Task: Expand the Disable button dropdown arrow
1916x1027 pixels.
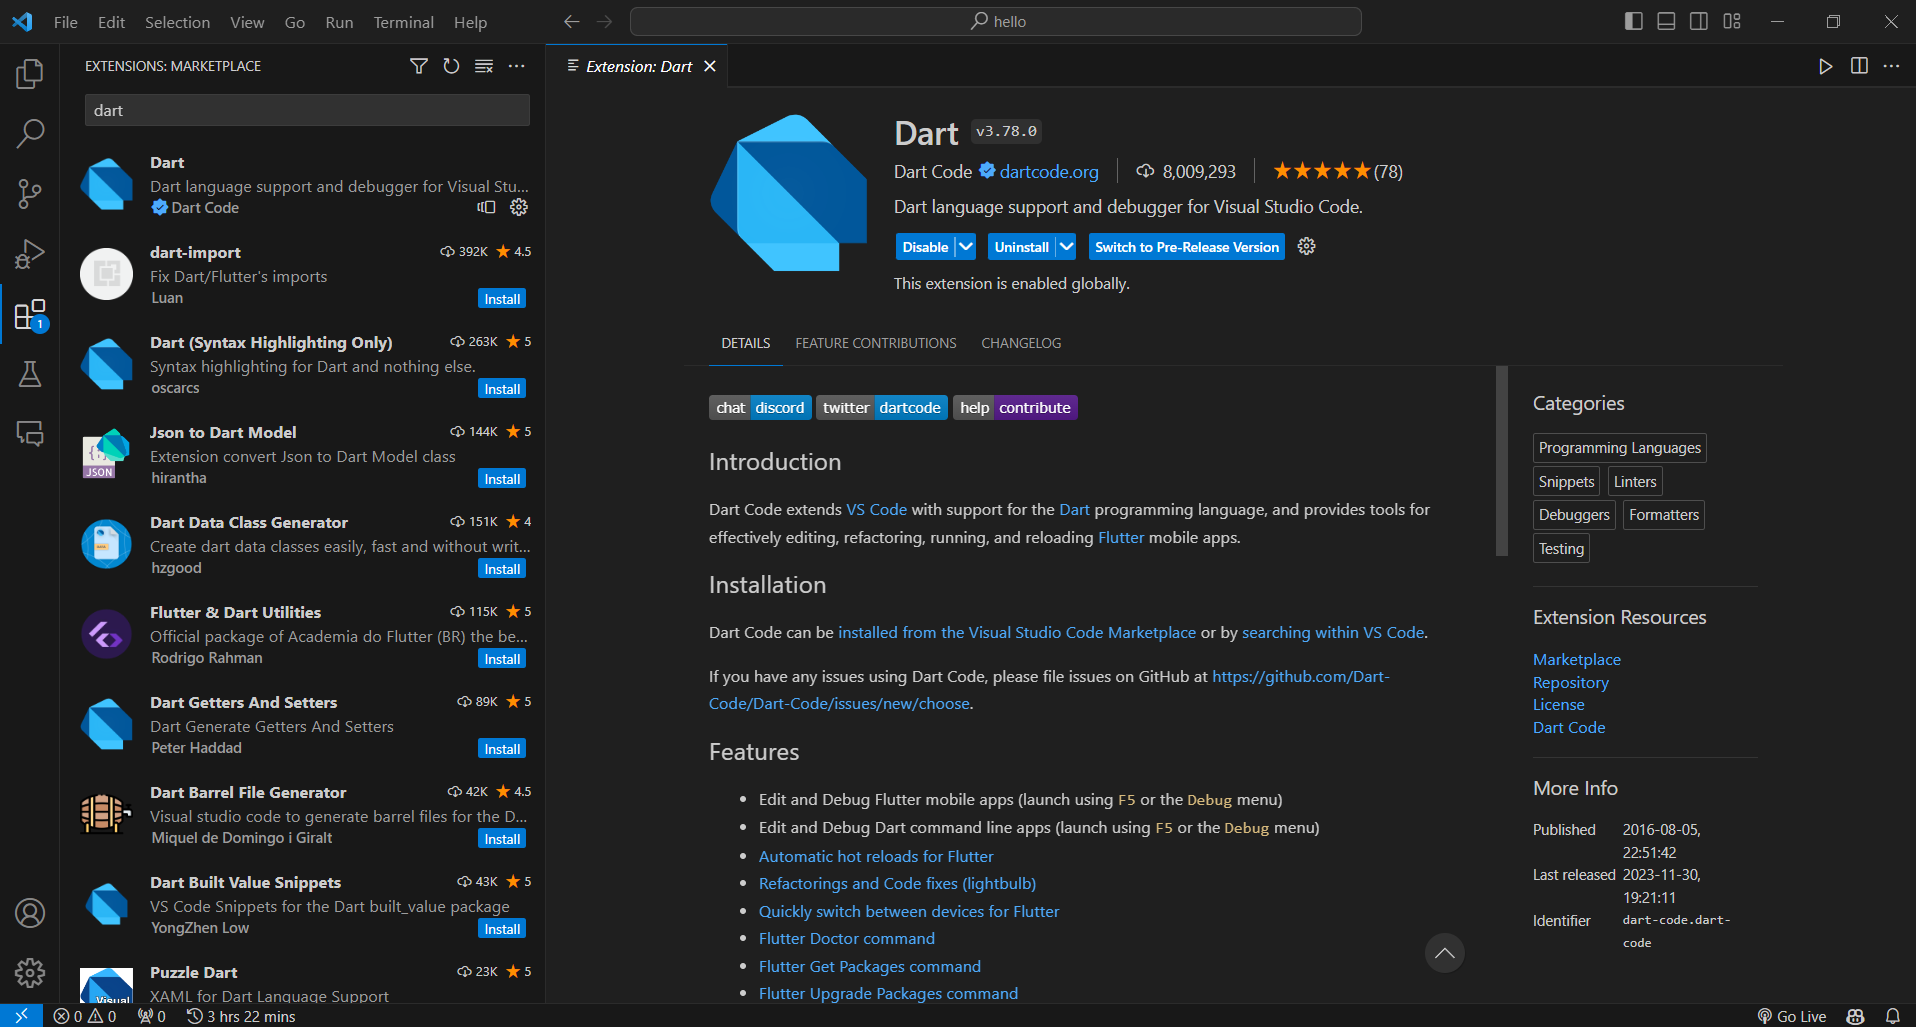Action: [x=966, y=247]
